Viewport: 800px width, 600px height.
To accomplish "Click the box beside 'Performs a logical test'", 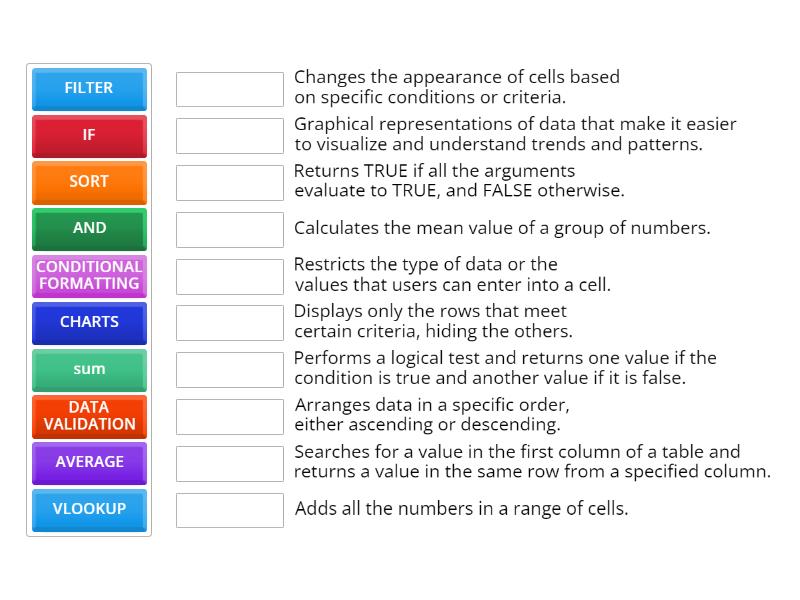I will pyautogui.click(x=230, y=370).
